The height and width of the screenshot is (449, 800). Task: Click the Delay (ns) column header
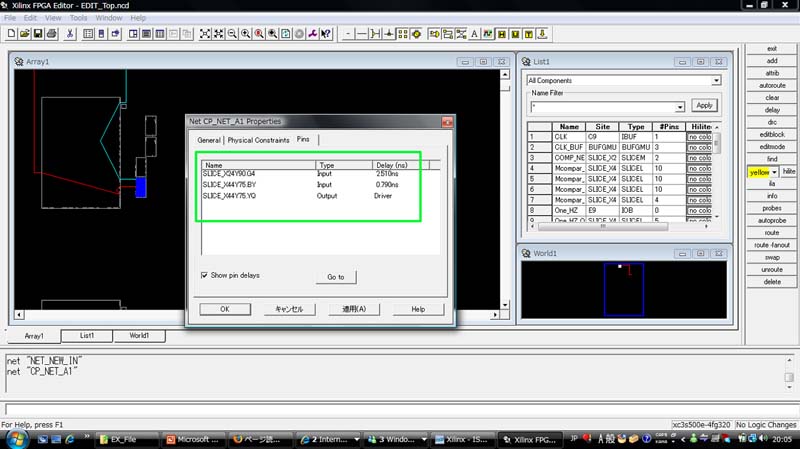(400, 165)
